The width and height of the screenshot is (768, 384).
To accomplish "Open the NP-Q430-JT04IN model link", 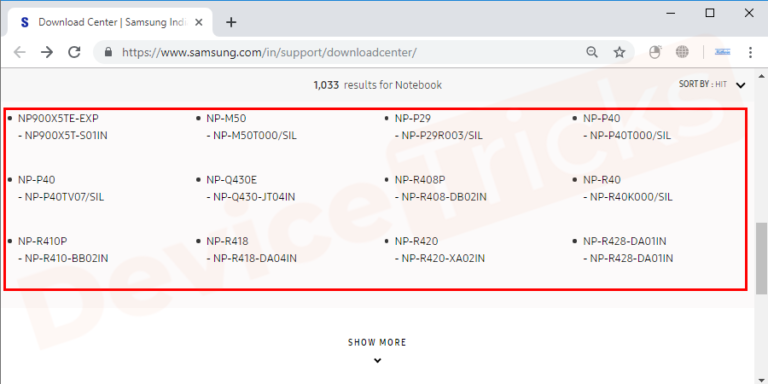I will 254,197.
